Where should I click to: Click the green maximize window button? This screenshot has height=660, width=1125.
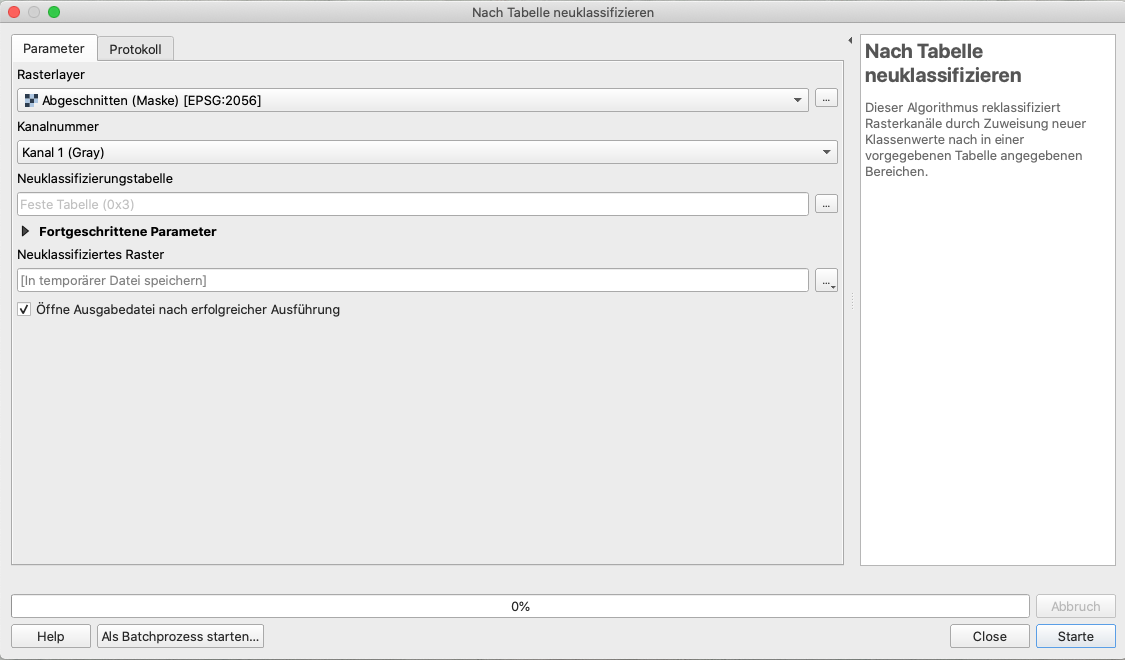[x=54, y=12]
